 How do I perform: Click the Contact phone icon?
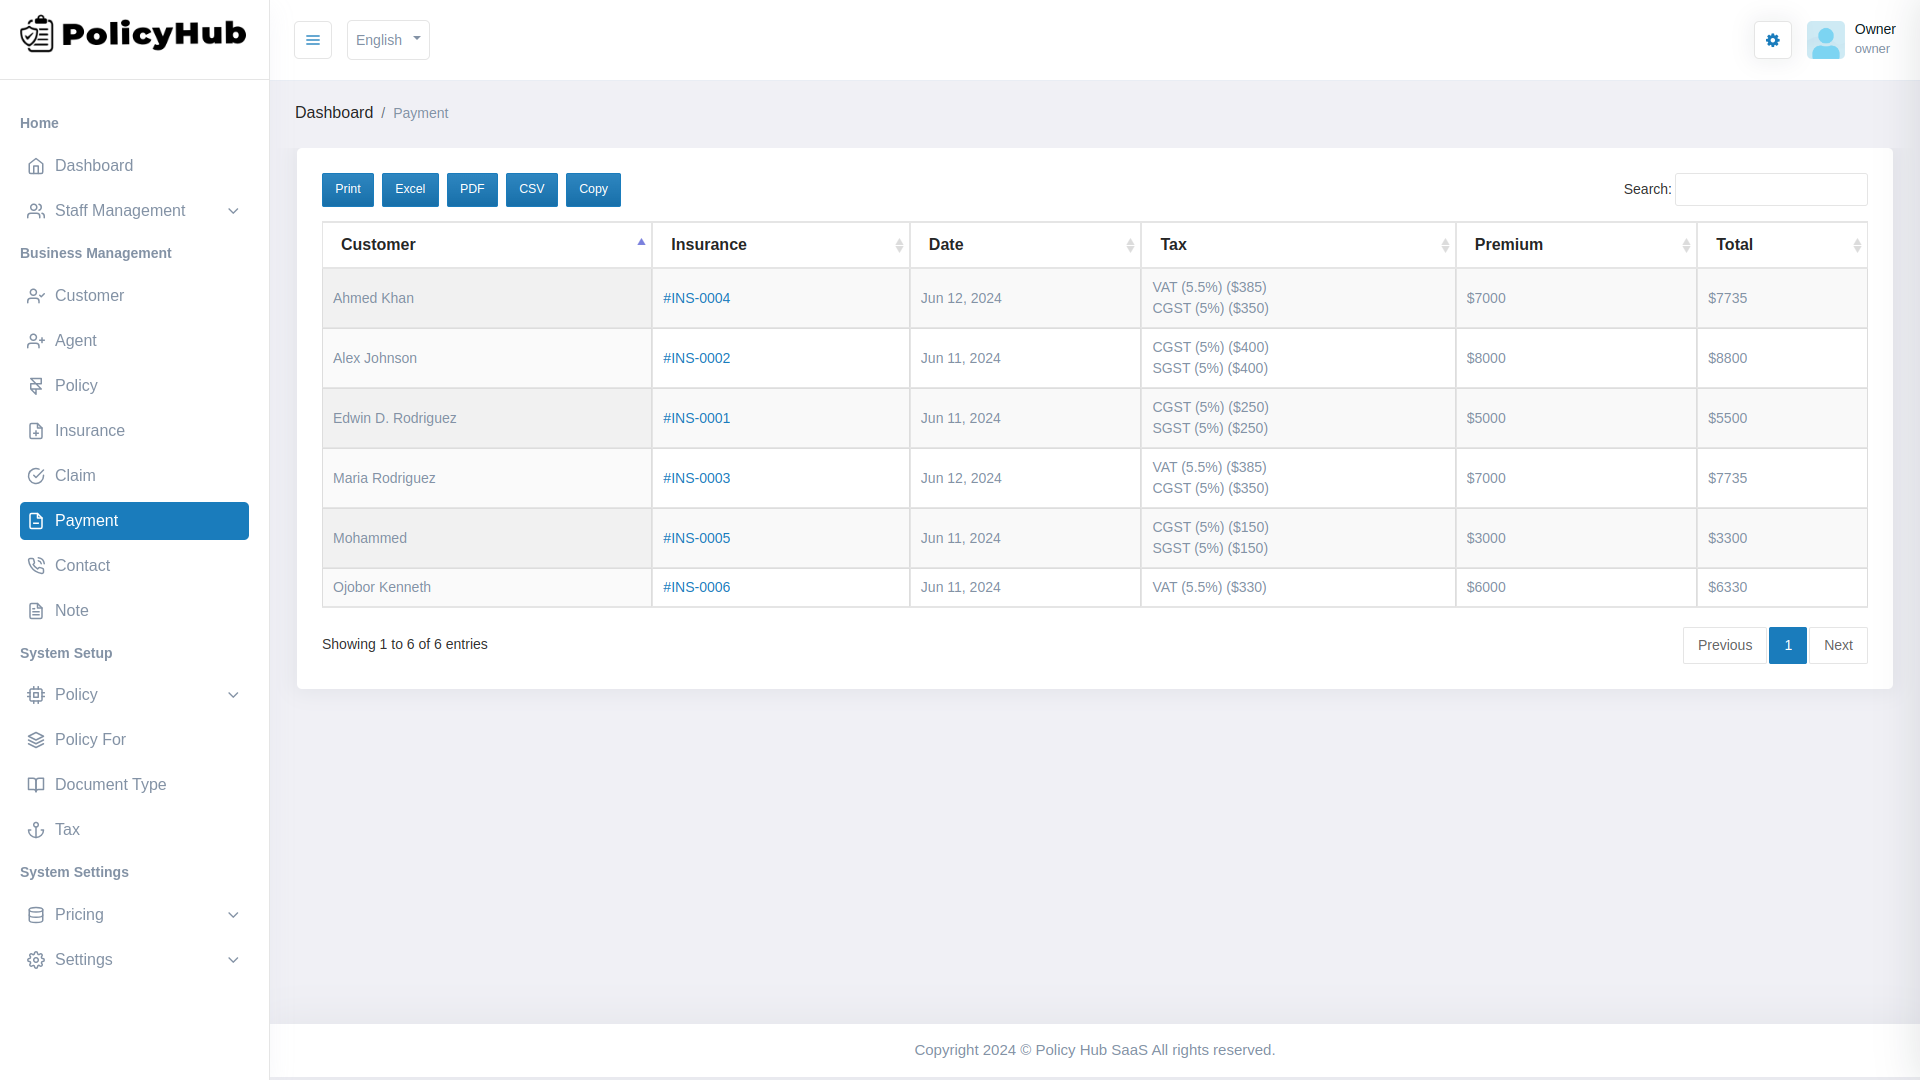click(x=37, y=565)
